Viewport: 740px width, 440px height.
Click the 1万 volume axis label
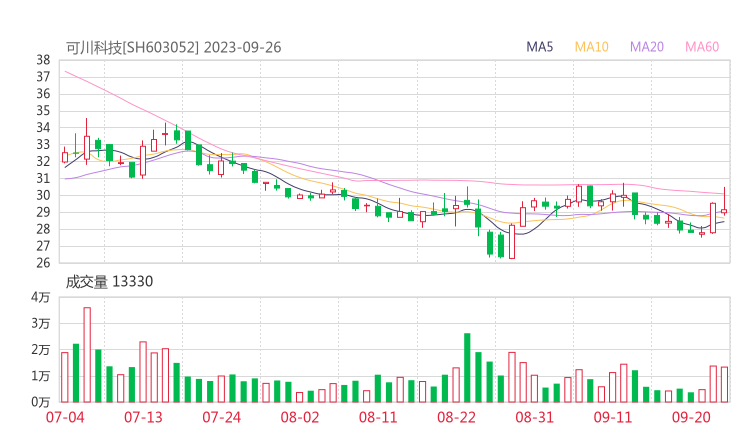tap(41, 376)
